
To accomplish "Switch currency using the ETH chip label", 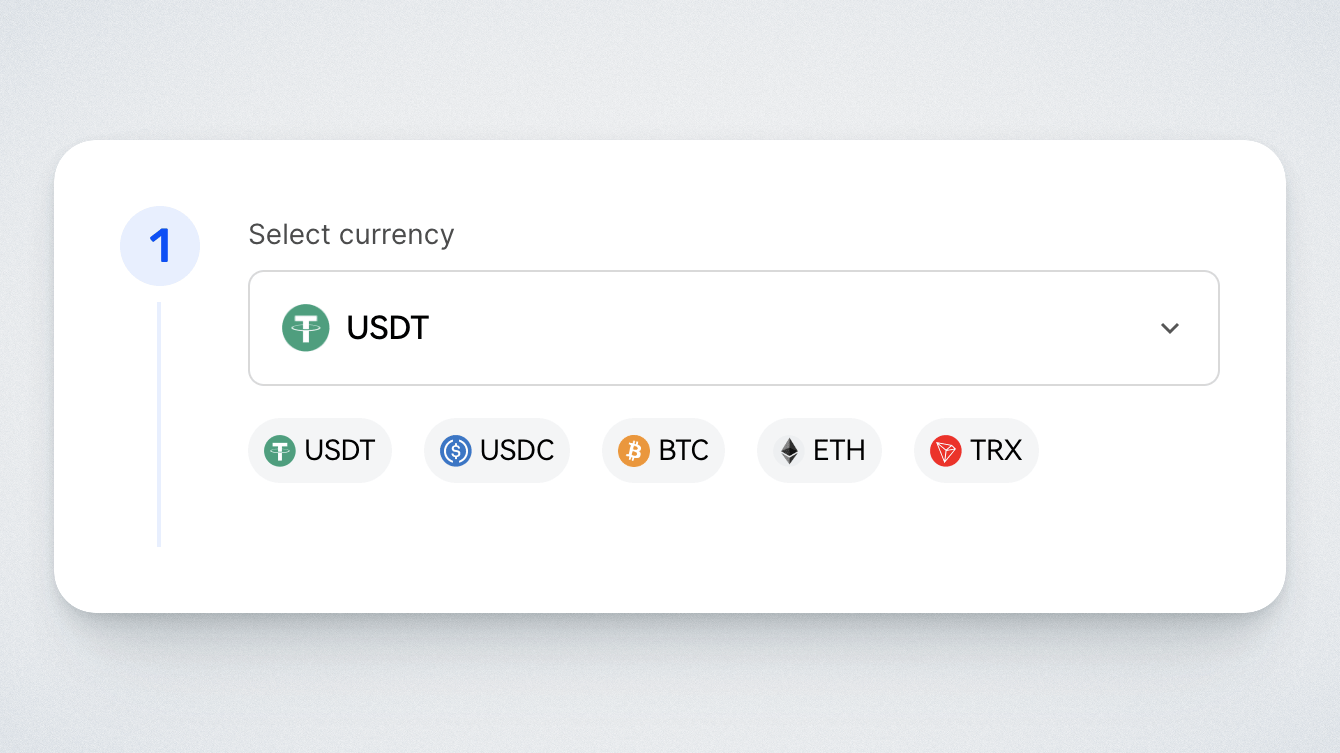I will click(839, 451).
